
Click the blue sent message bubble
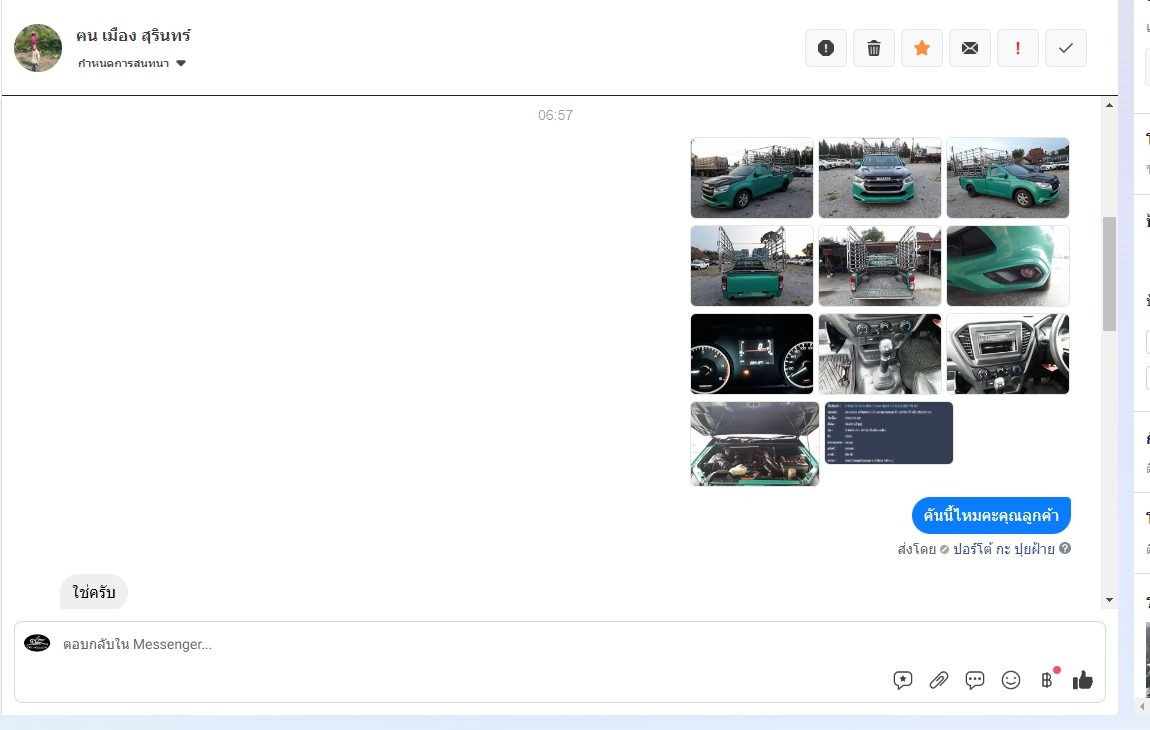[x=991, y=515]
